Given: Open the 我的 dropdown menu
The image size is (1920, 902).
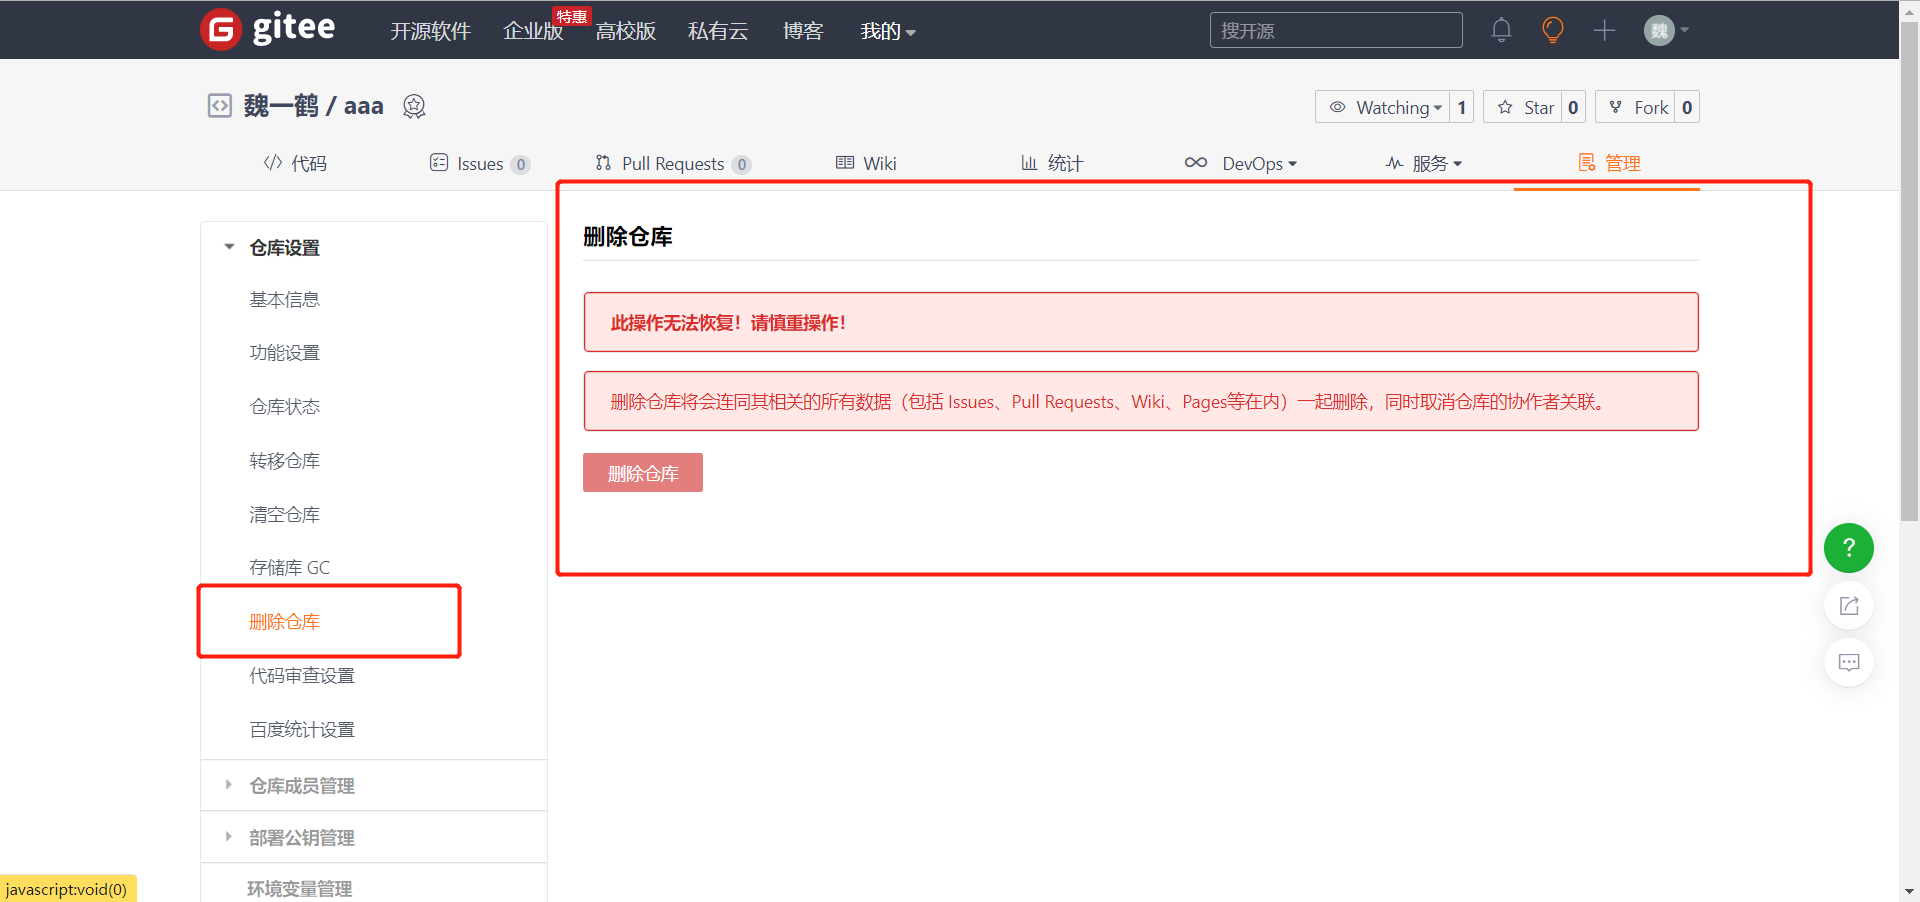Looking at the screenshot, I should pos(888,31).
